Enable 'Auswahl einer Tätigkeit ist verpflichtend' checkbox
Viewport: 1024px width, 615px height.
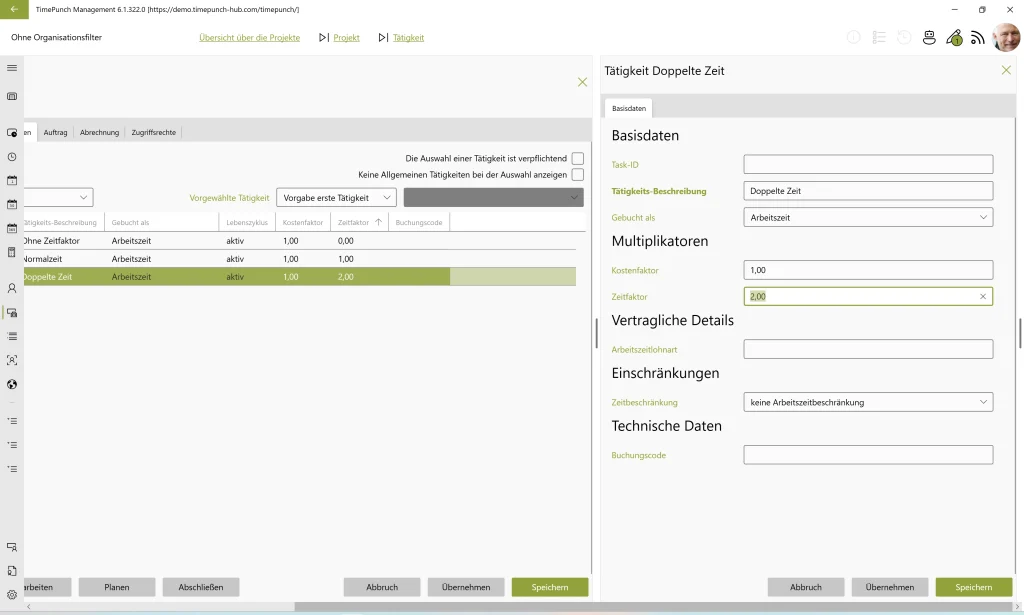pyautogui.click(x=578, y=158)
